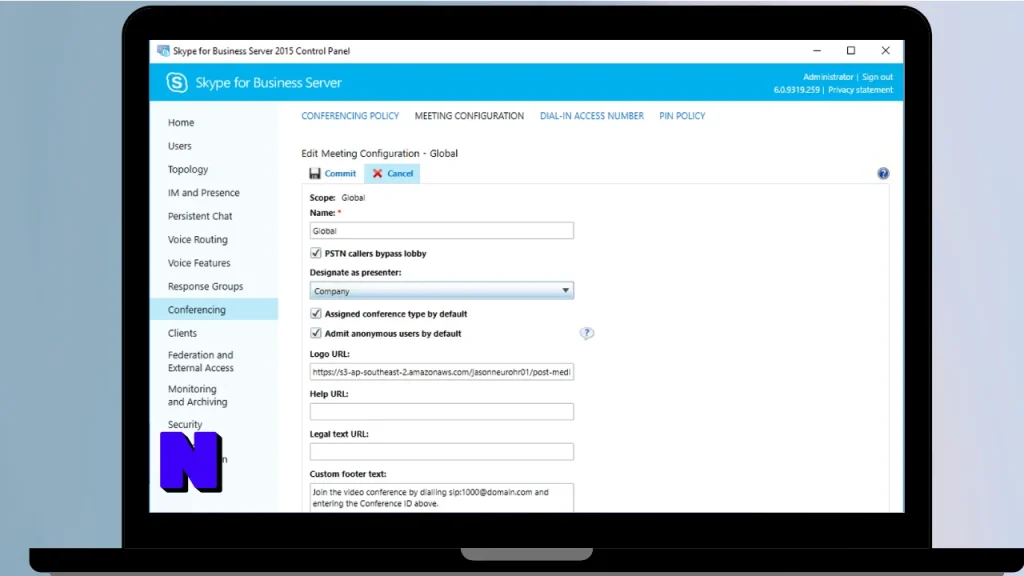
Task: Click the Sign out link
Action: pos(877,76)
